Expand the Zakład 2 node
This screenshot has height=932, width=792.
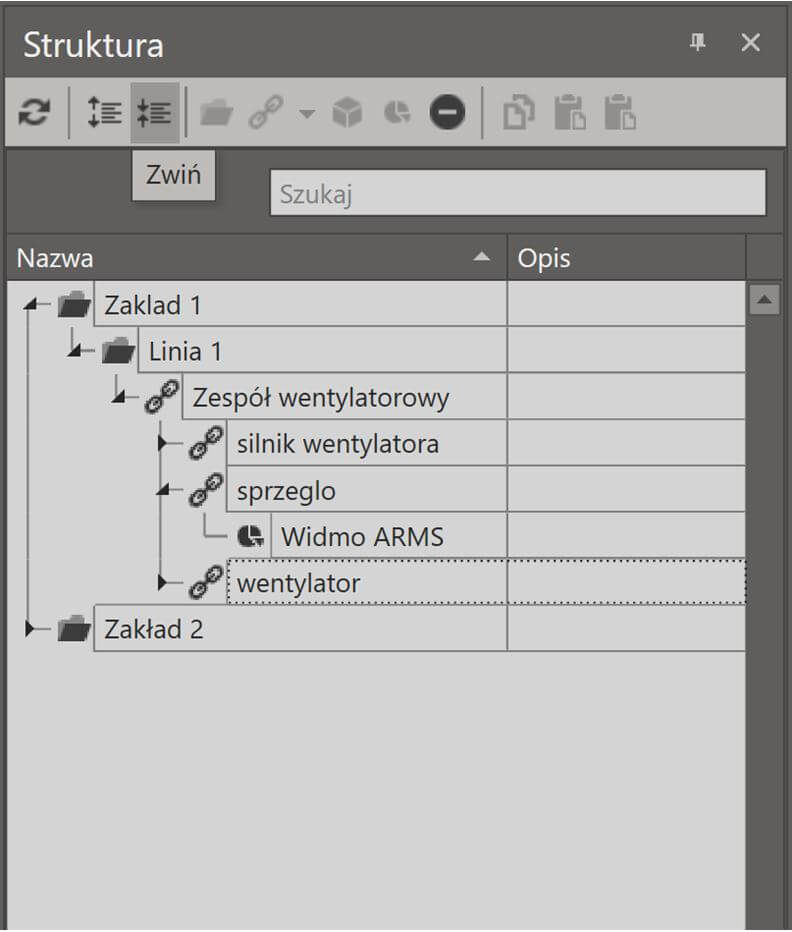(29, 629)
